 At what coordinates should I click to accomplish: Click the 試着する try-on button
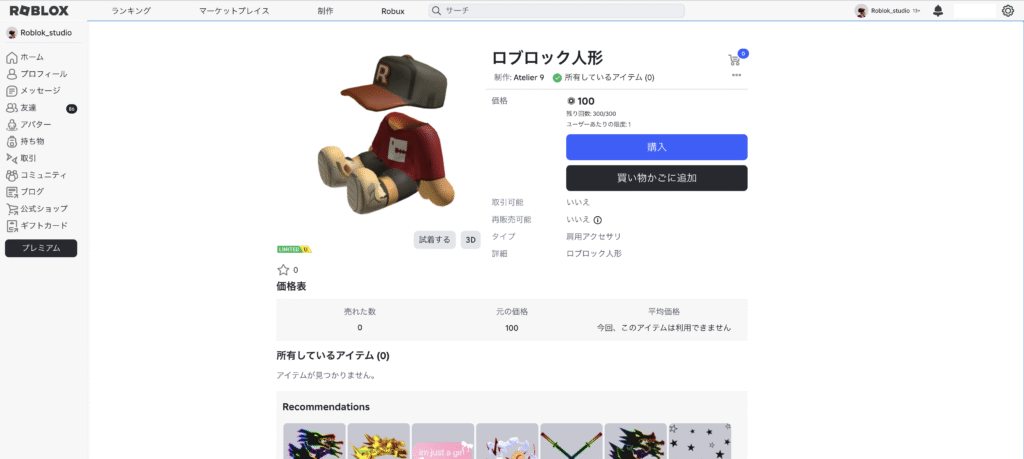[x=434, y=240]
